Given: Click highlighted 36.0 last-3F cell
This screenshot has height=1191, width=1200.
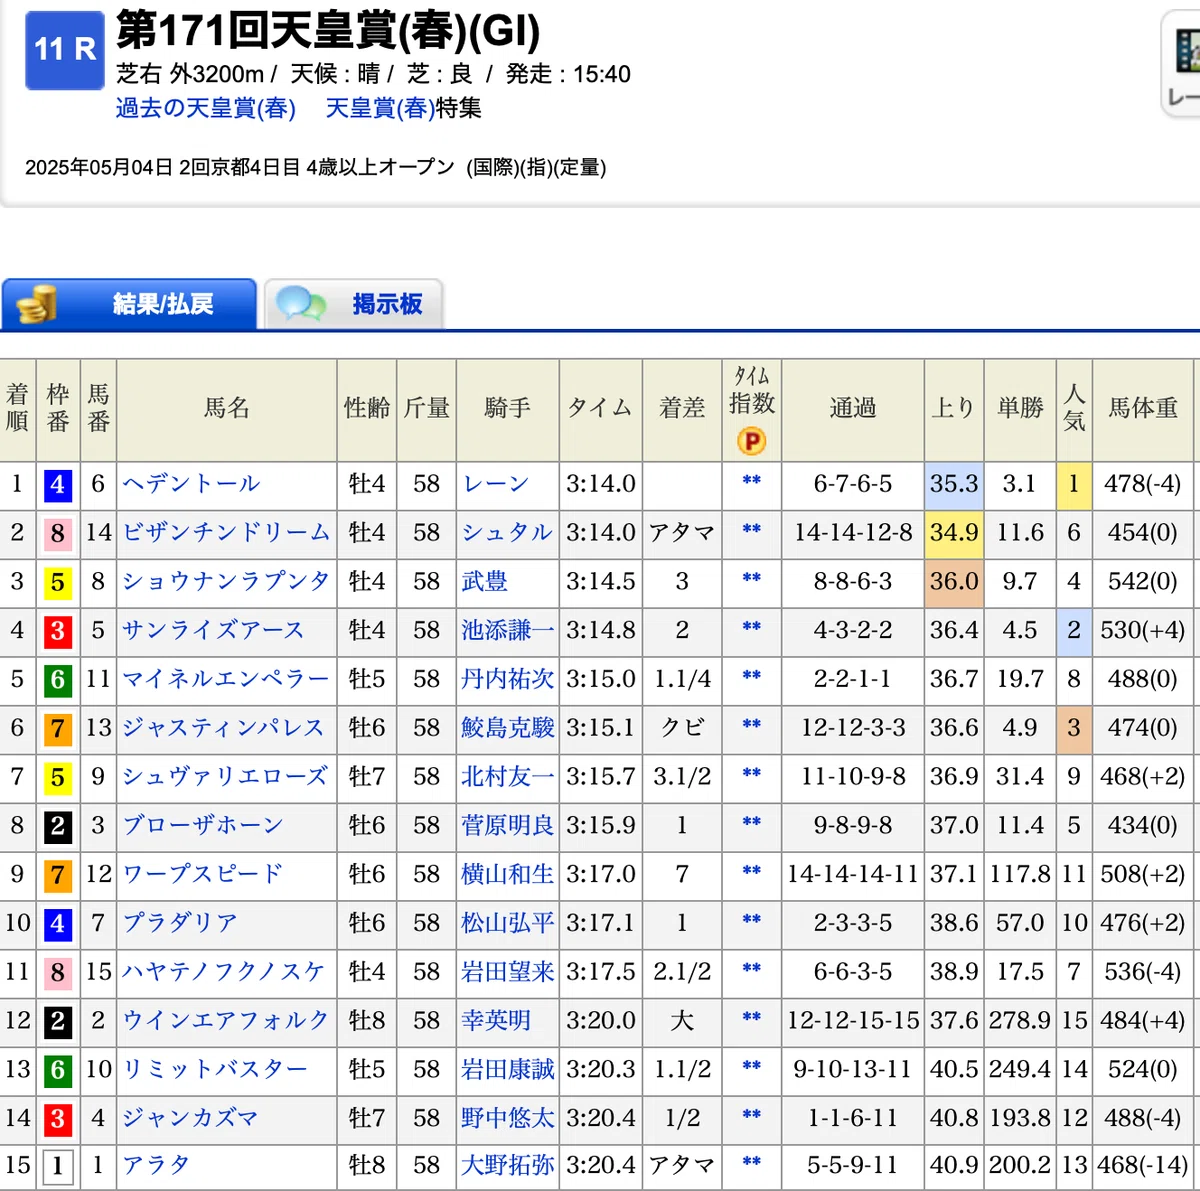Looking at the screenshot, I should point(954,581).
